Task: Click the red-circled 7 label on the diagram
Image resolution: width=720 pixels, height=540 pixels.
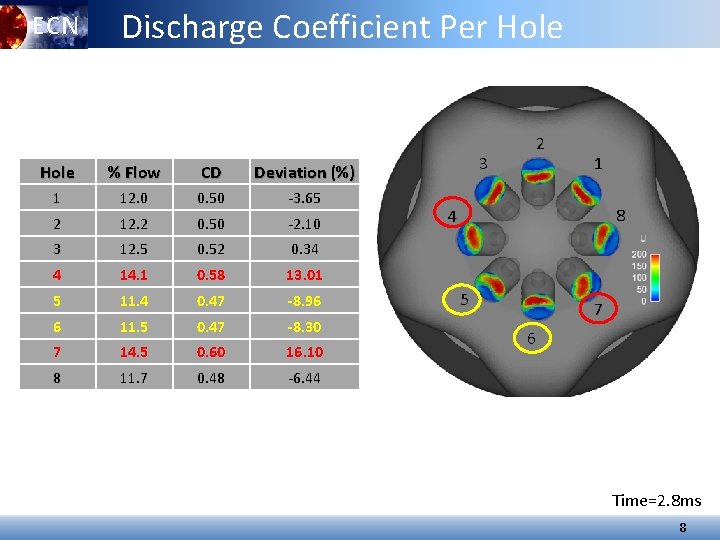Action: (x=598, y=308)
